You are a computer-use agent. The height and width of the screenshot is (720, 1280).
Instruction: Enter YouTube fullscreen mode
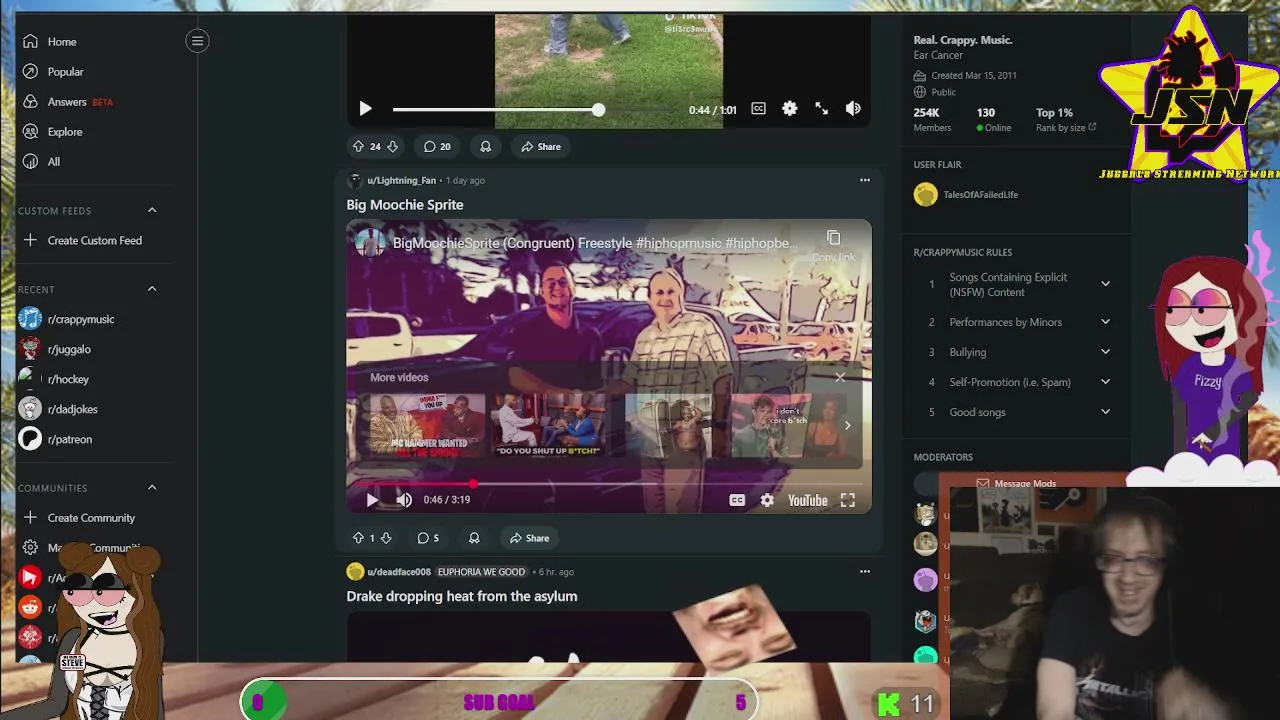847,500
